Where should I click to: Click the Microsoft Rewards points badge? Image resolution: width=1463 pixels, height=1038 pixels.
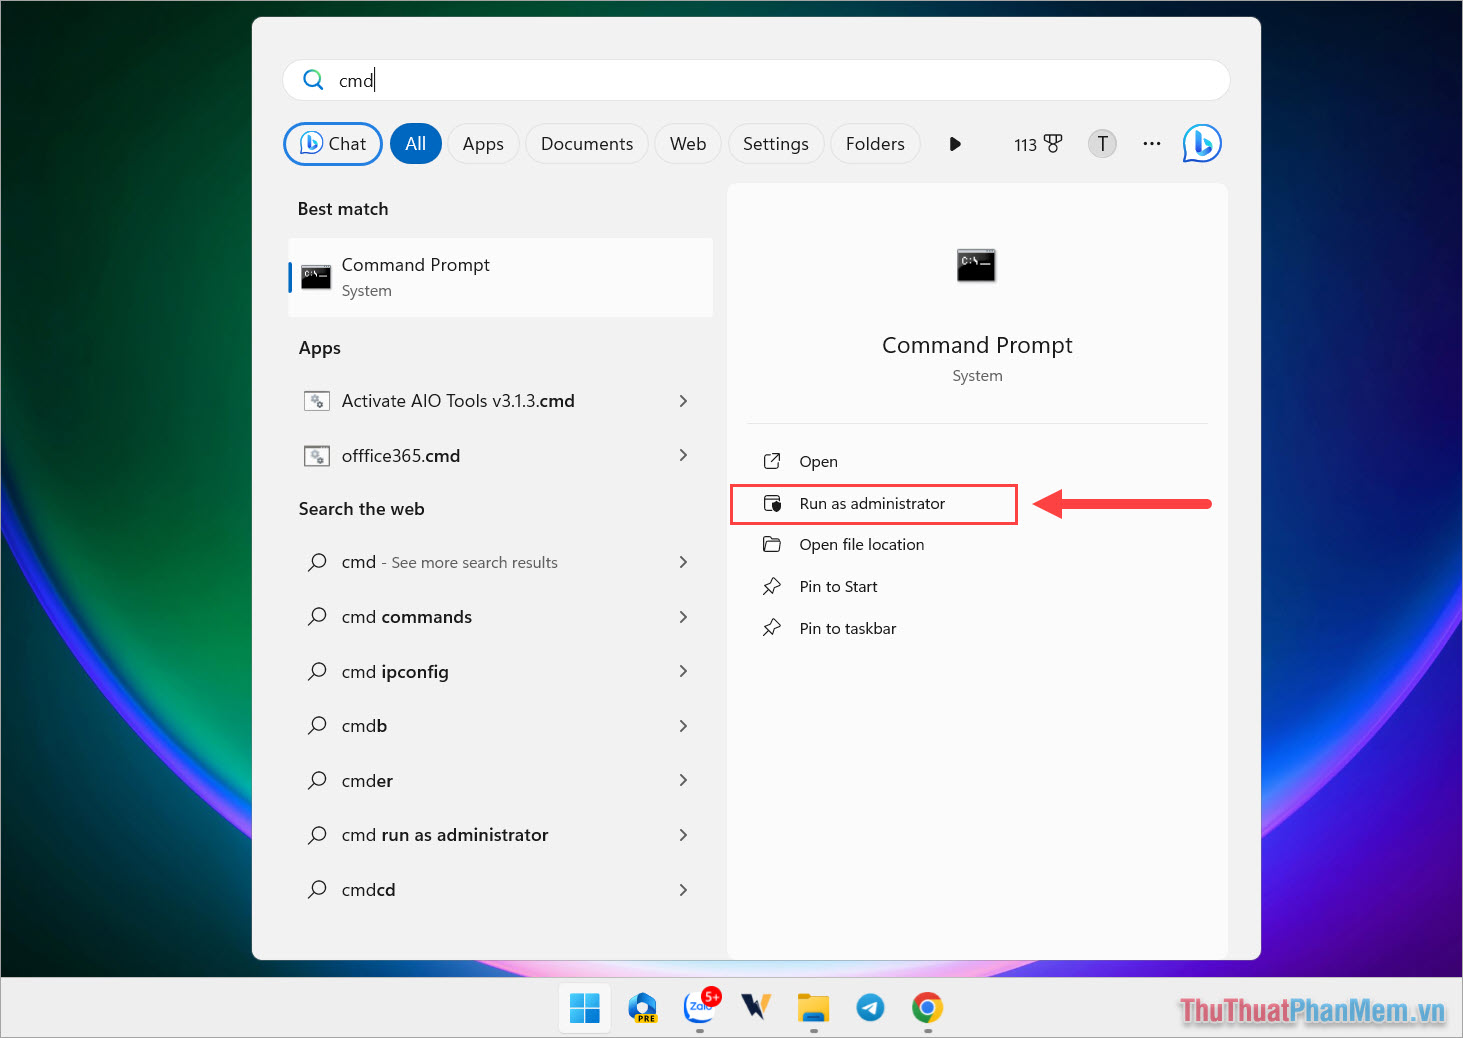pos(1037,143)
